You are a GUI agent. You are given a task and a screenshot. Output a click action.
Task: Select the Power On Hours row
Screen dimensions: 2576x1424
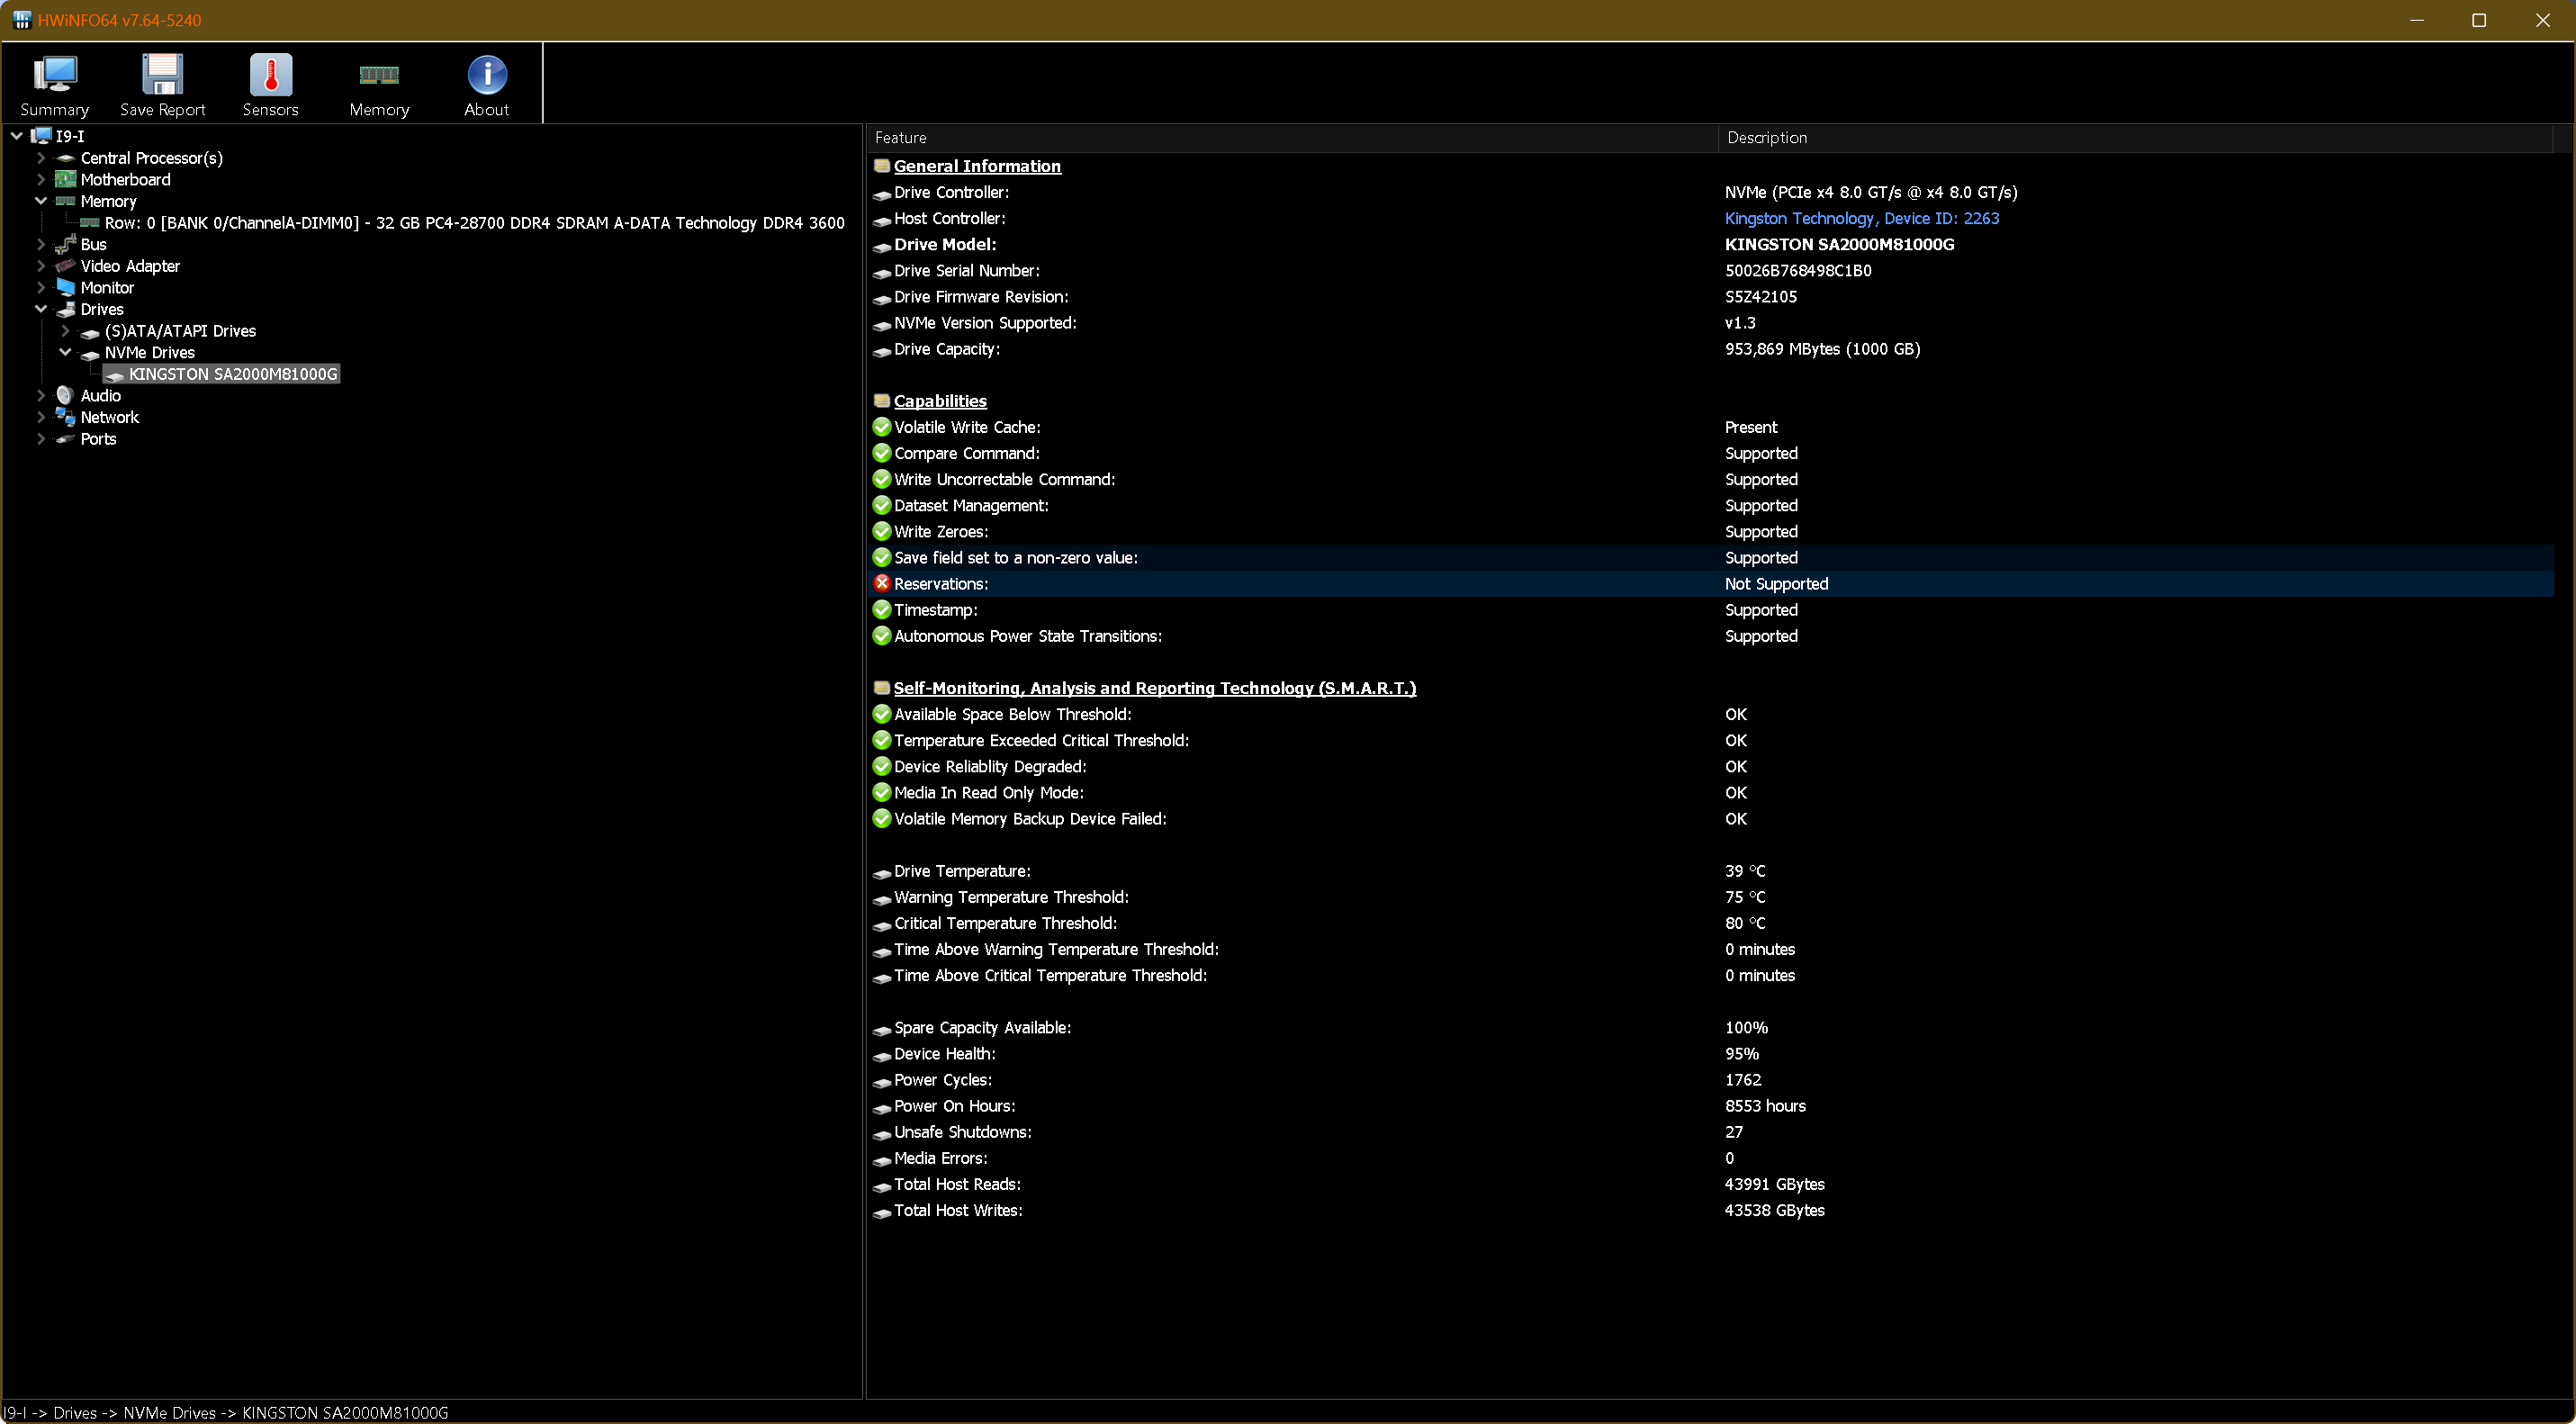1711,1106
